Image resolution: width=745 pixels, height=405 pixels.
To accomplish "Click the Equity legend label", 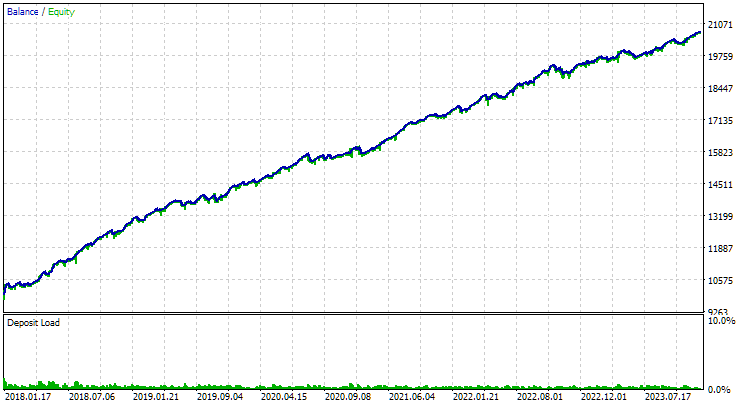I will pos(61,12).
